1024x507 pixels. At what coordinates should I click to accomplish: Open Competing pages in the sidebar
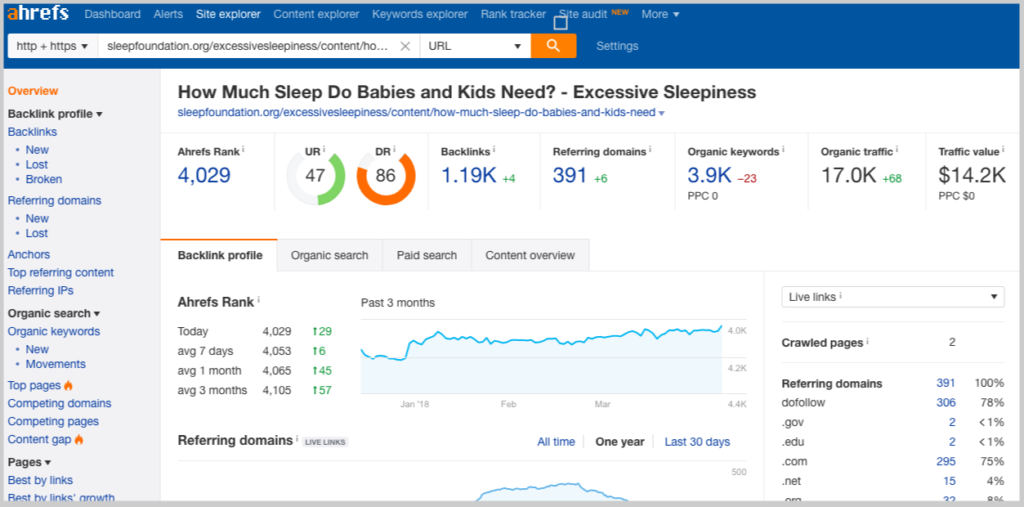(x=53, y=421)
